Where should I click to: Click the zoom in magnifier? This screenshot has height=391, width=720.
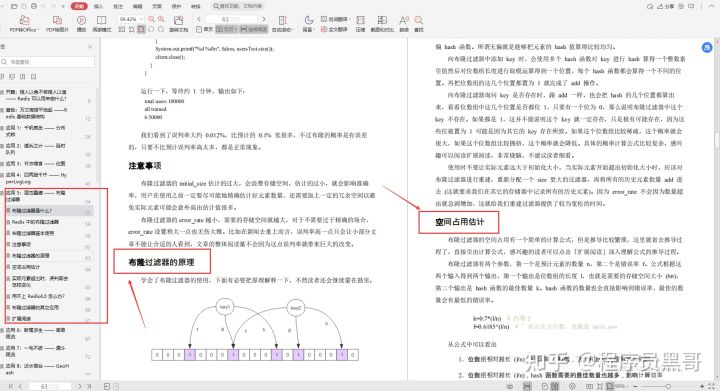coord(161,19)
